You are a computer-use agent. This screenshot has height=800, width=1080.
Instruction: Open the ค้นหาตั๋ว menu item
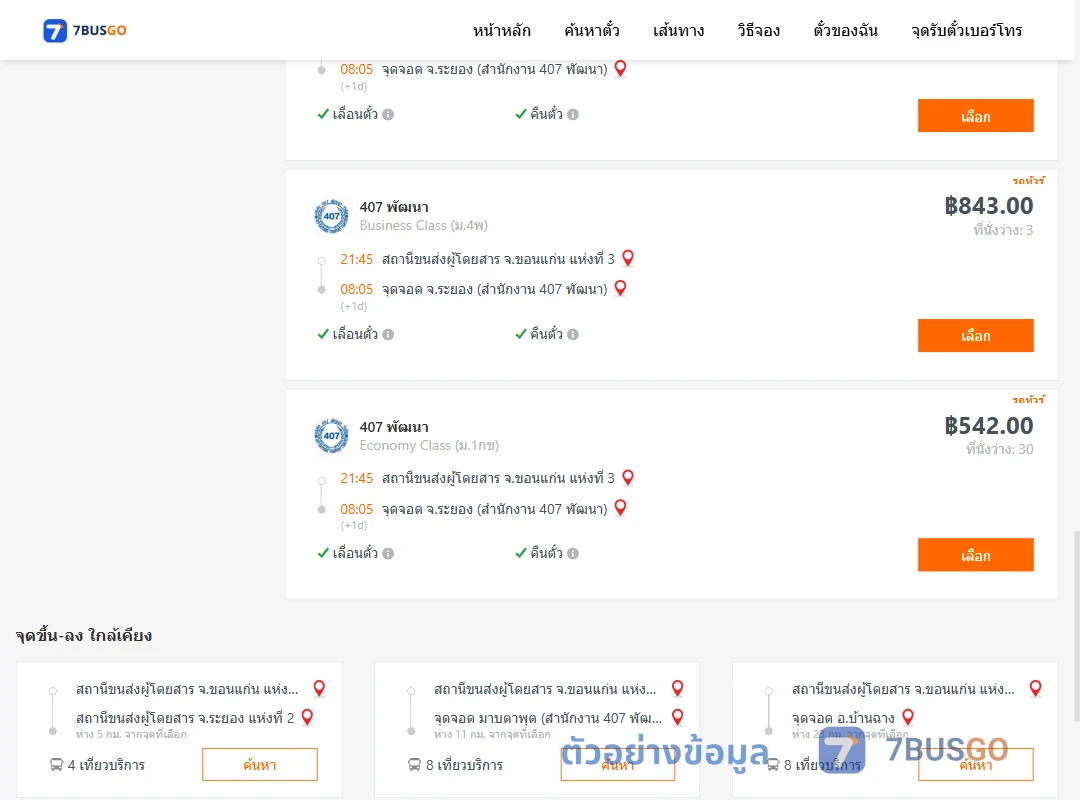592,30
